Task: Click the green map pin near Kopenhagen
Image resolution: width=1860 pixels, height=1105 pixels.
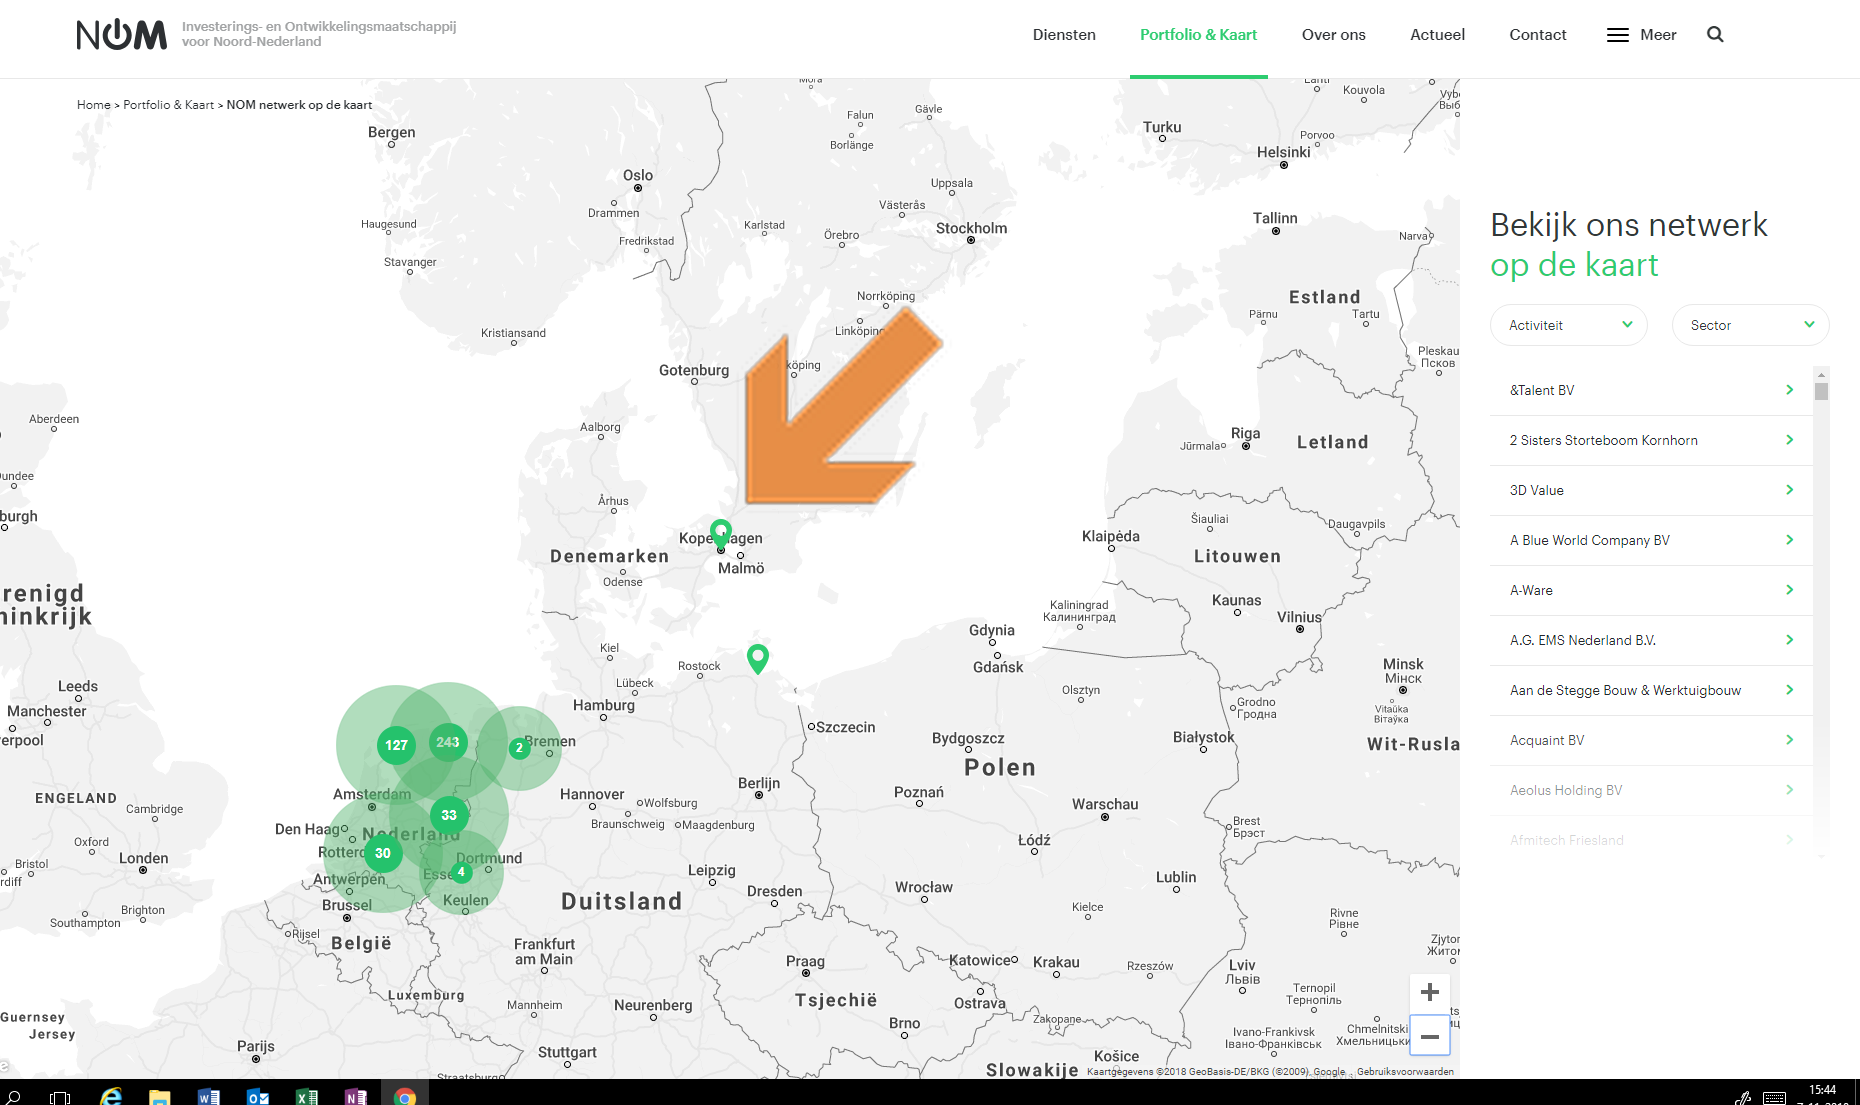Action: [721, 532]
